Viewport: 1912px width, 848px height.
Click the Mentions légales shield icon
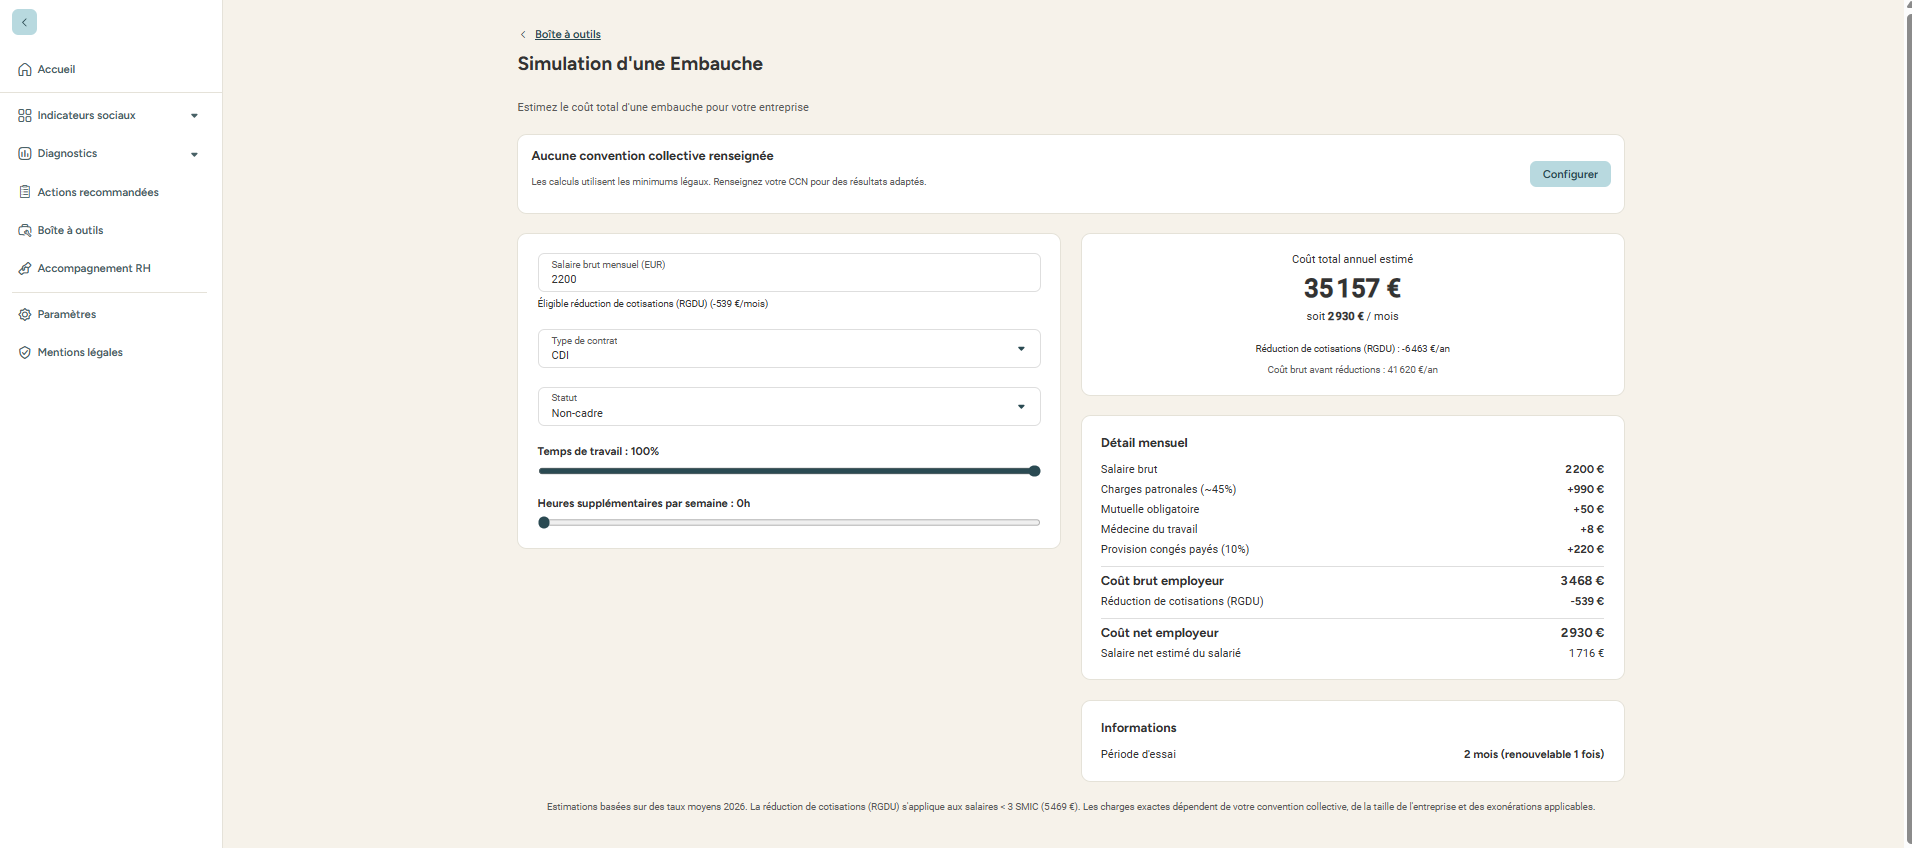tap(25, 353)
